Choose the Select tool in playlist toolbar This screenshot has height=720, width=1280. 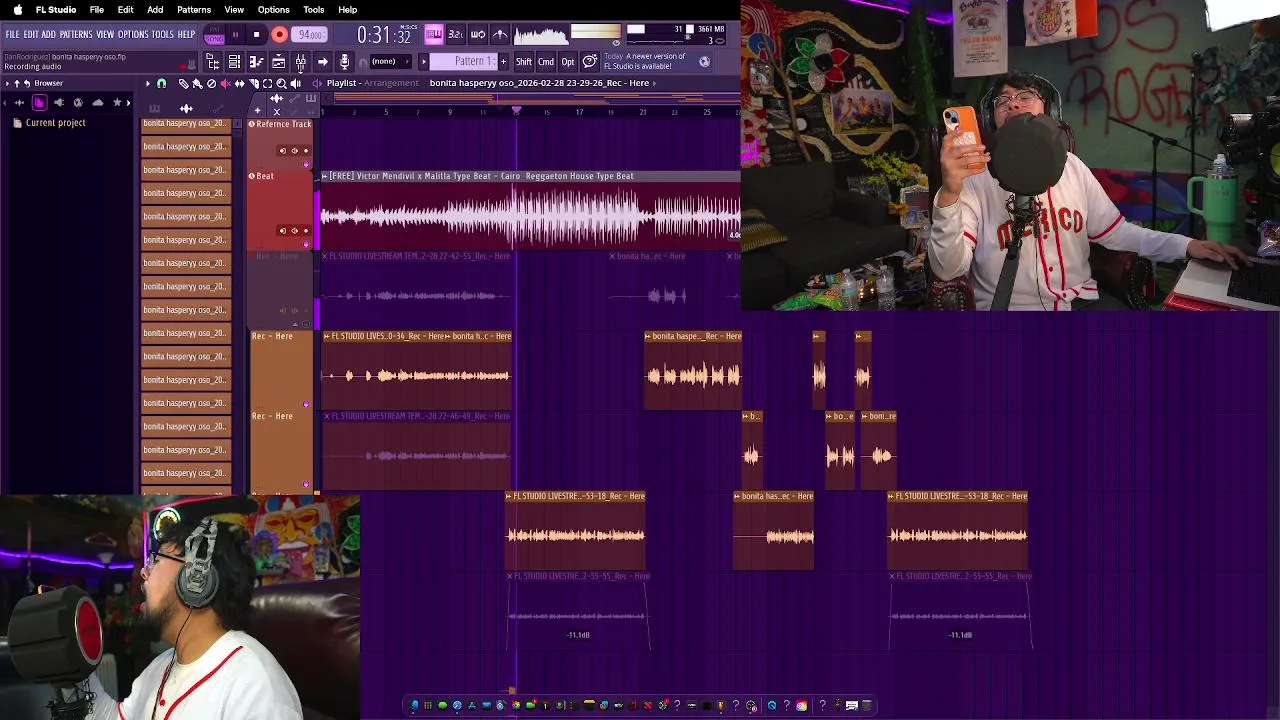(267, 83)
